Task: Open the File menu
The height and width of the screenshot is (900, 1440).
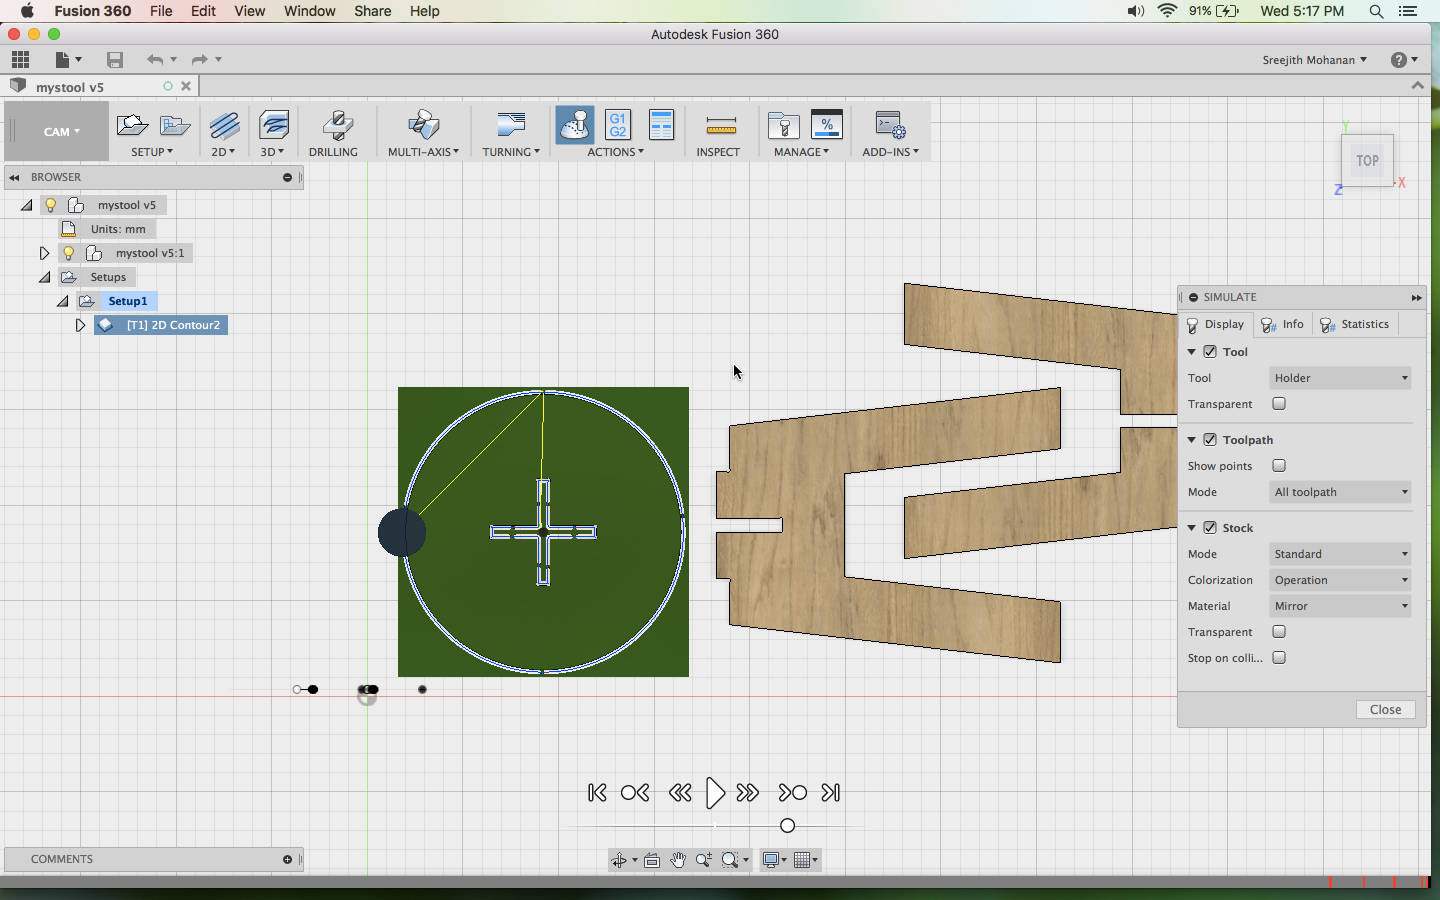Action: 161,11
